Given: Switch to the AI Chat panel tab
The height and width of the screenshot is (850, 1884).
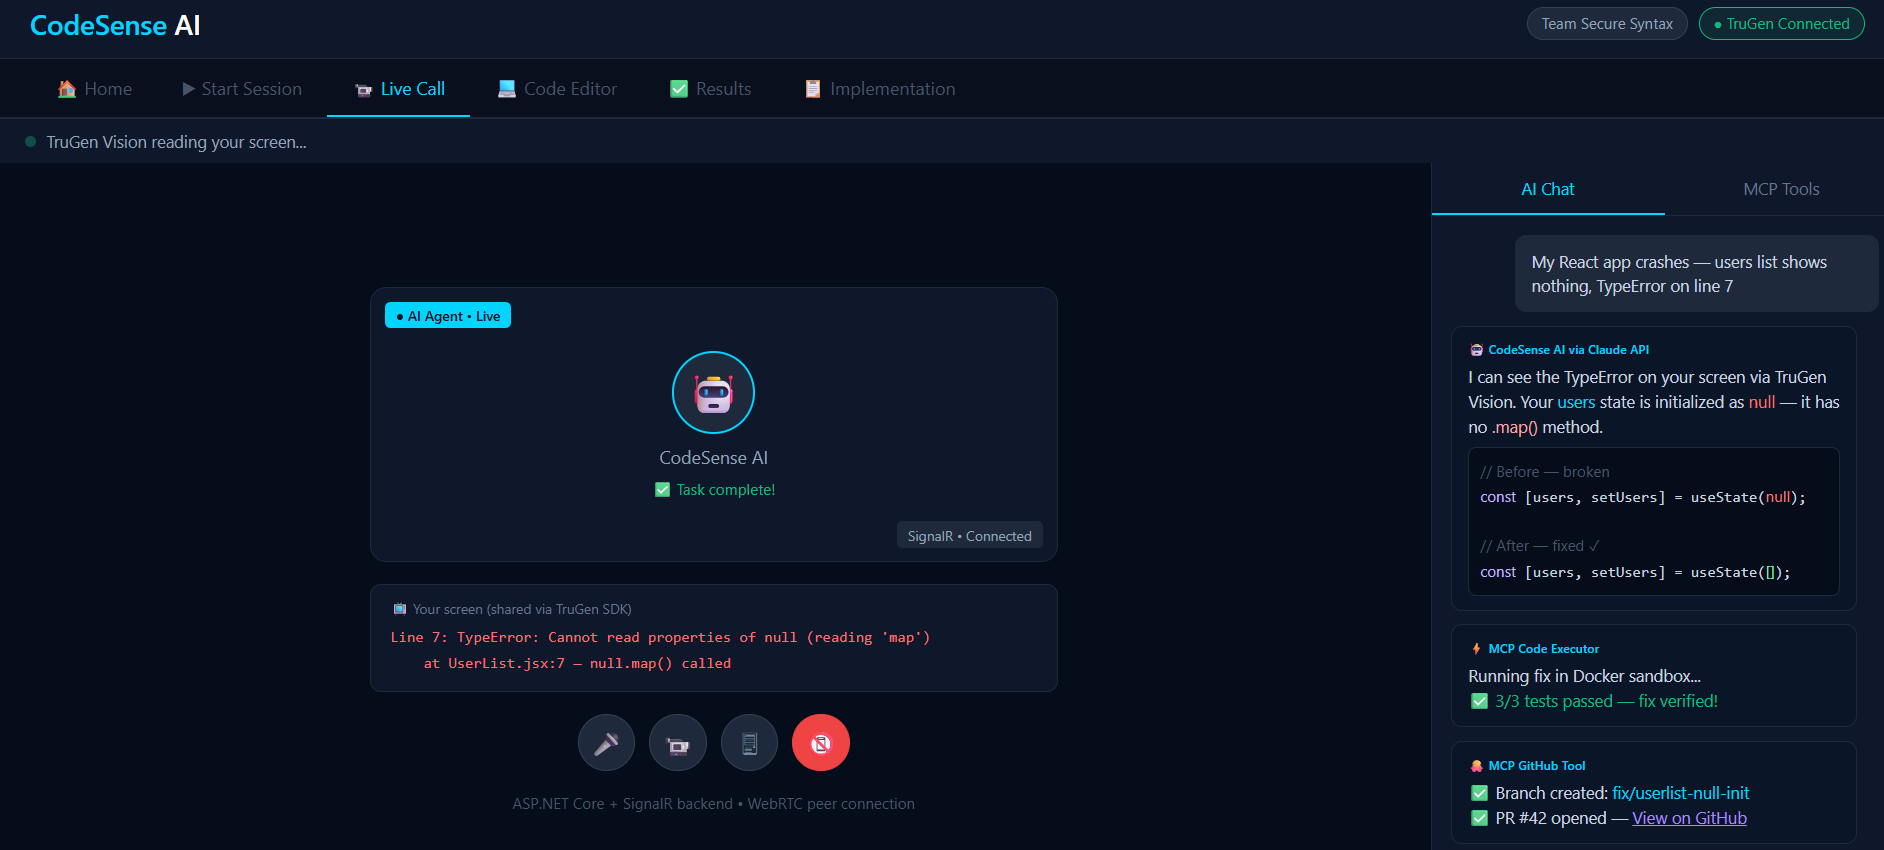Looking at the screenshot, I should coord(1548,189).
